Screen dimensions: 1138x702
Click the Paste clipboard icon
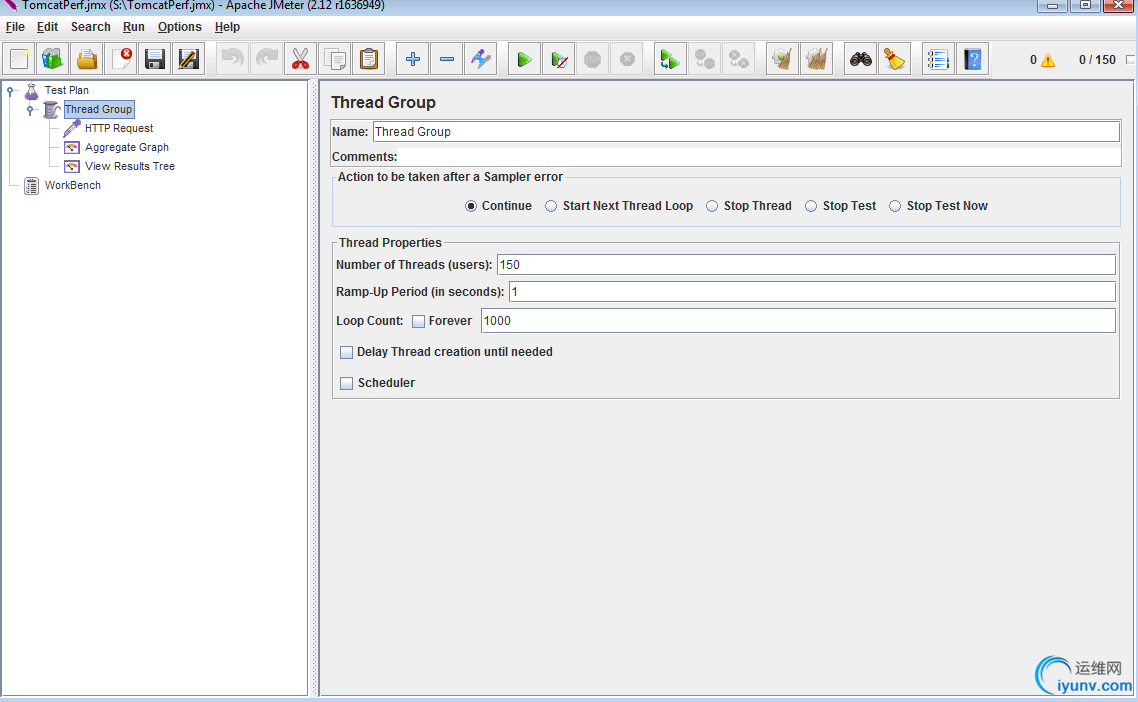click(x=369, y=59)
